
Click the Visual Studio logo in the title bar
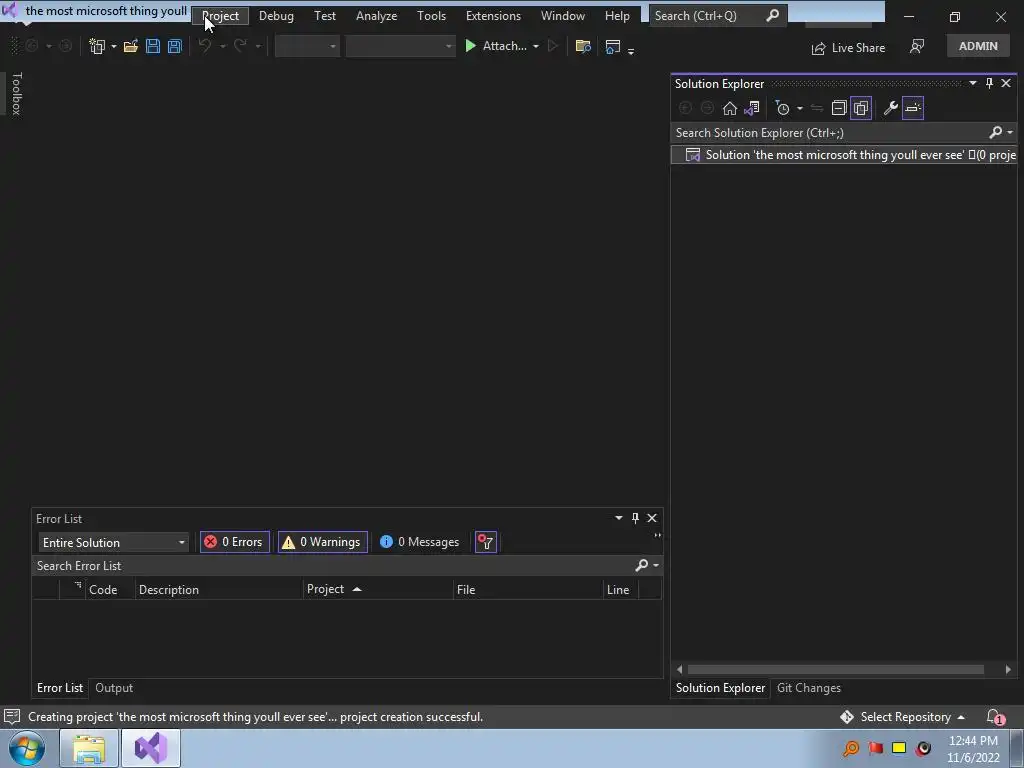tap(10, 10)
